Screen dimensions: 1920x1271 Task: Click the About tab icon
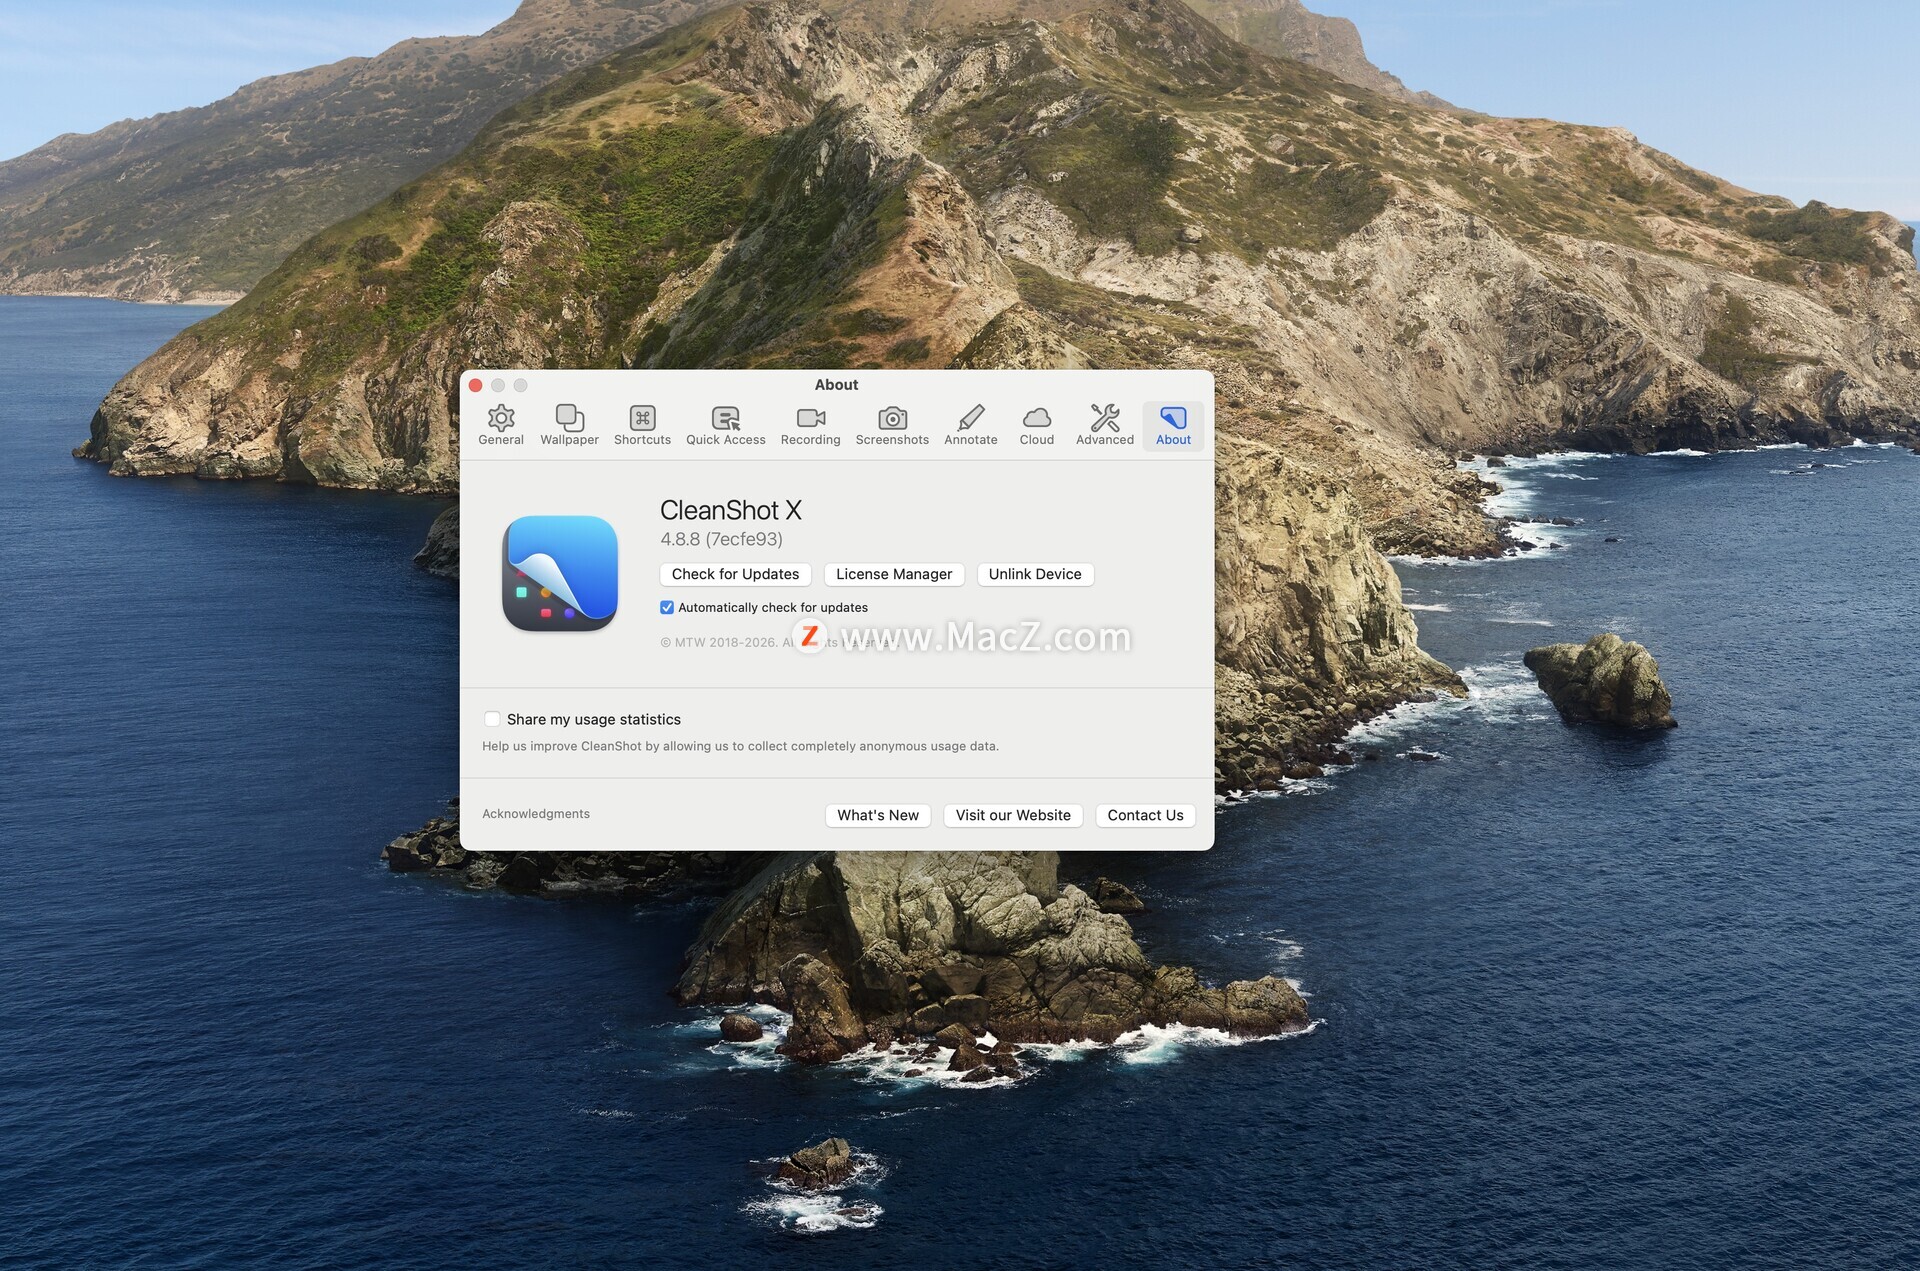1173,418
